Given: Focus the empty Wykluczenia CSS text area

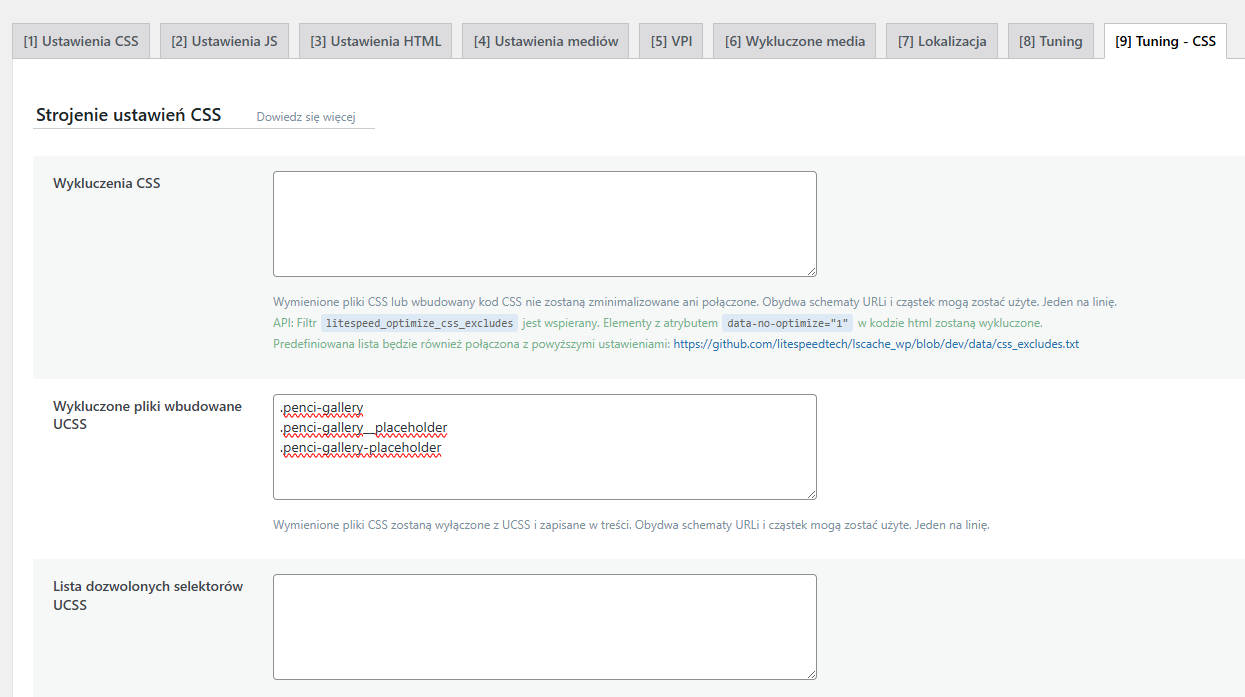Looking at the screenshot, I should click(x=544, y=223).
